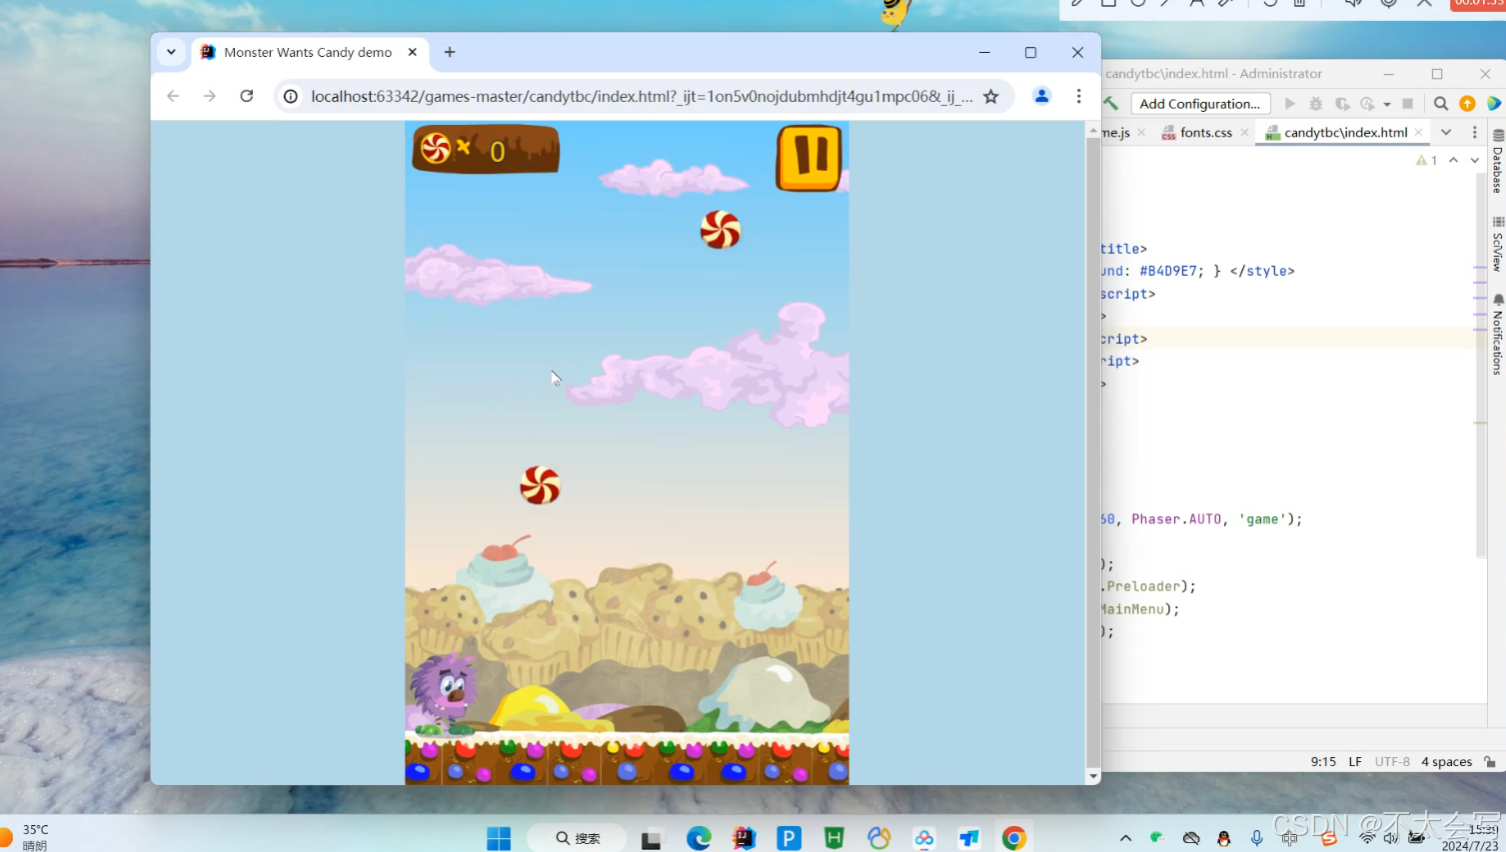
Task: Open the Chrome profile avatar menu
Action: 1041,96
